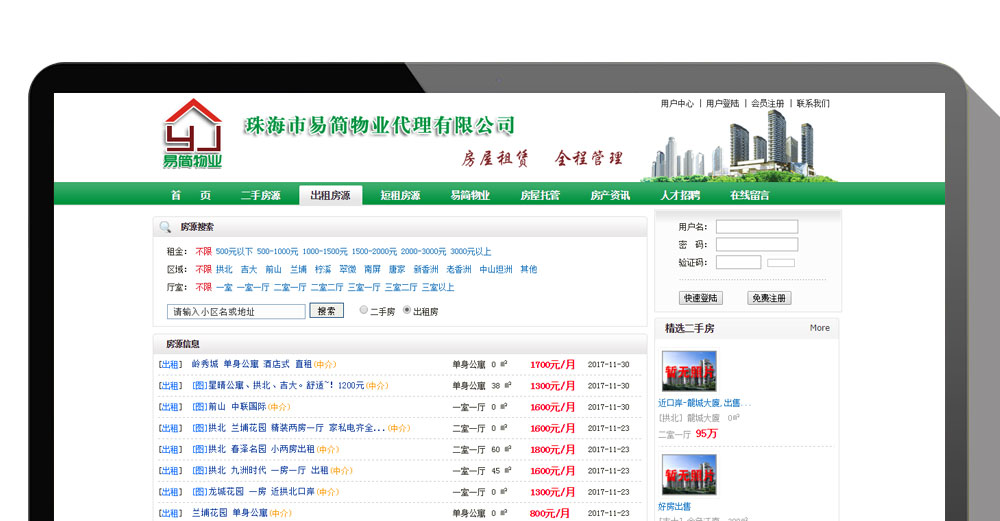Switch to the 短租房源 tab
The image size is (1000, 521).
coord(400,196)
